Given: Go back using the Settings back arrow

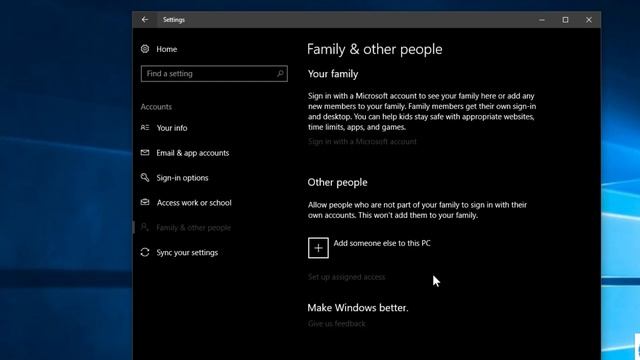Looking at the screenshot, I should (x=145, y=20).
